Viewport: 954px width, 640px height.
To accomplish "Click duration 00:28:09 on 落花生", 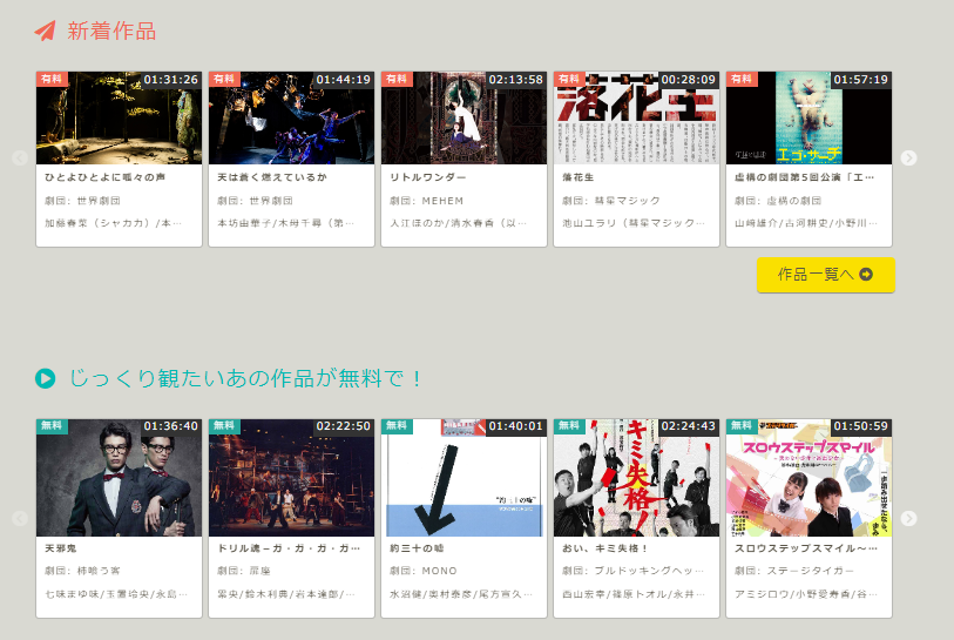I will pyautogui.click(x=688, y=80).
